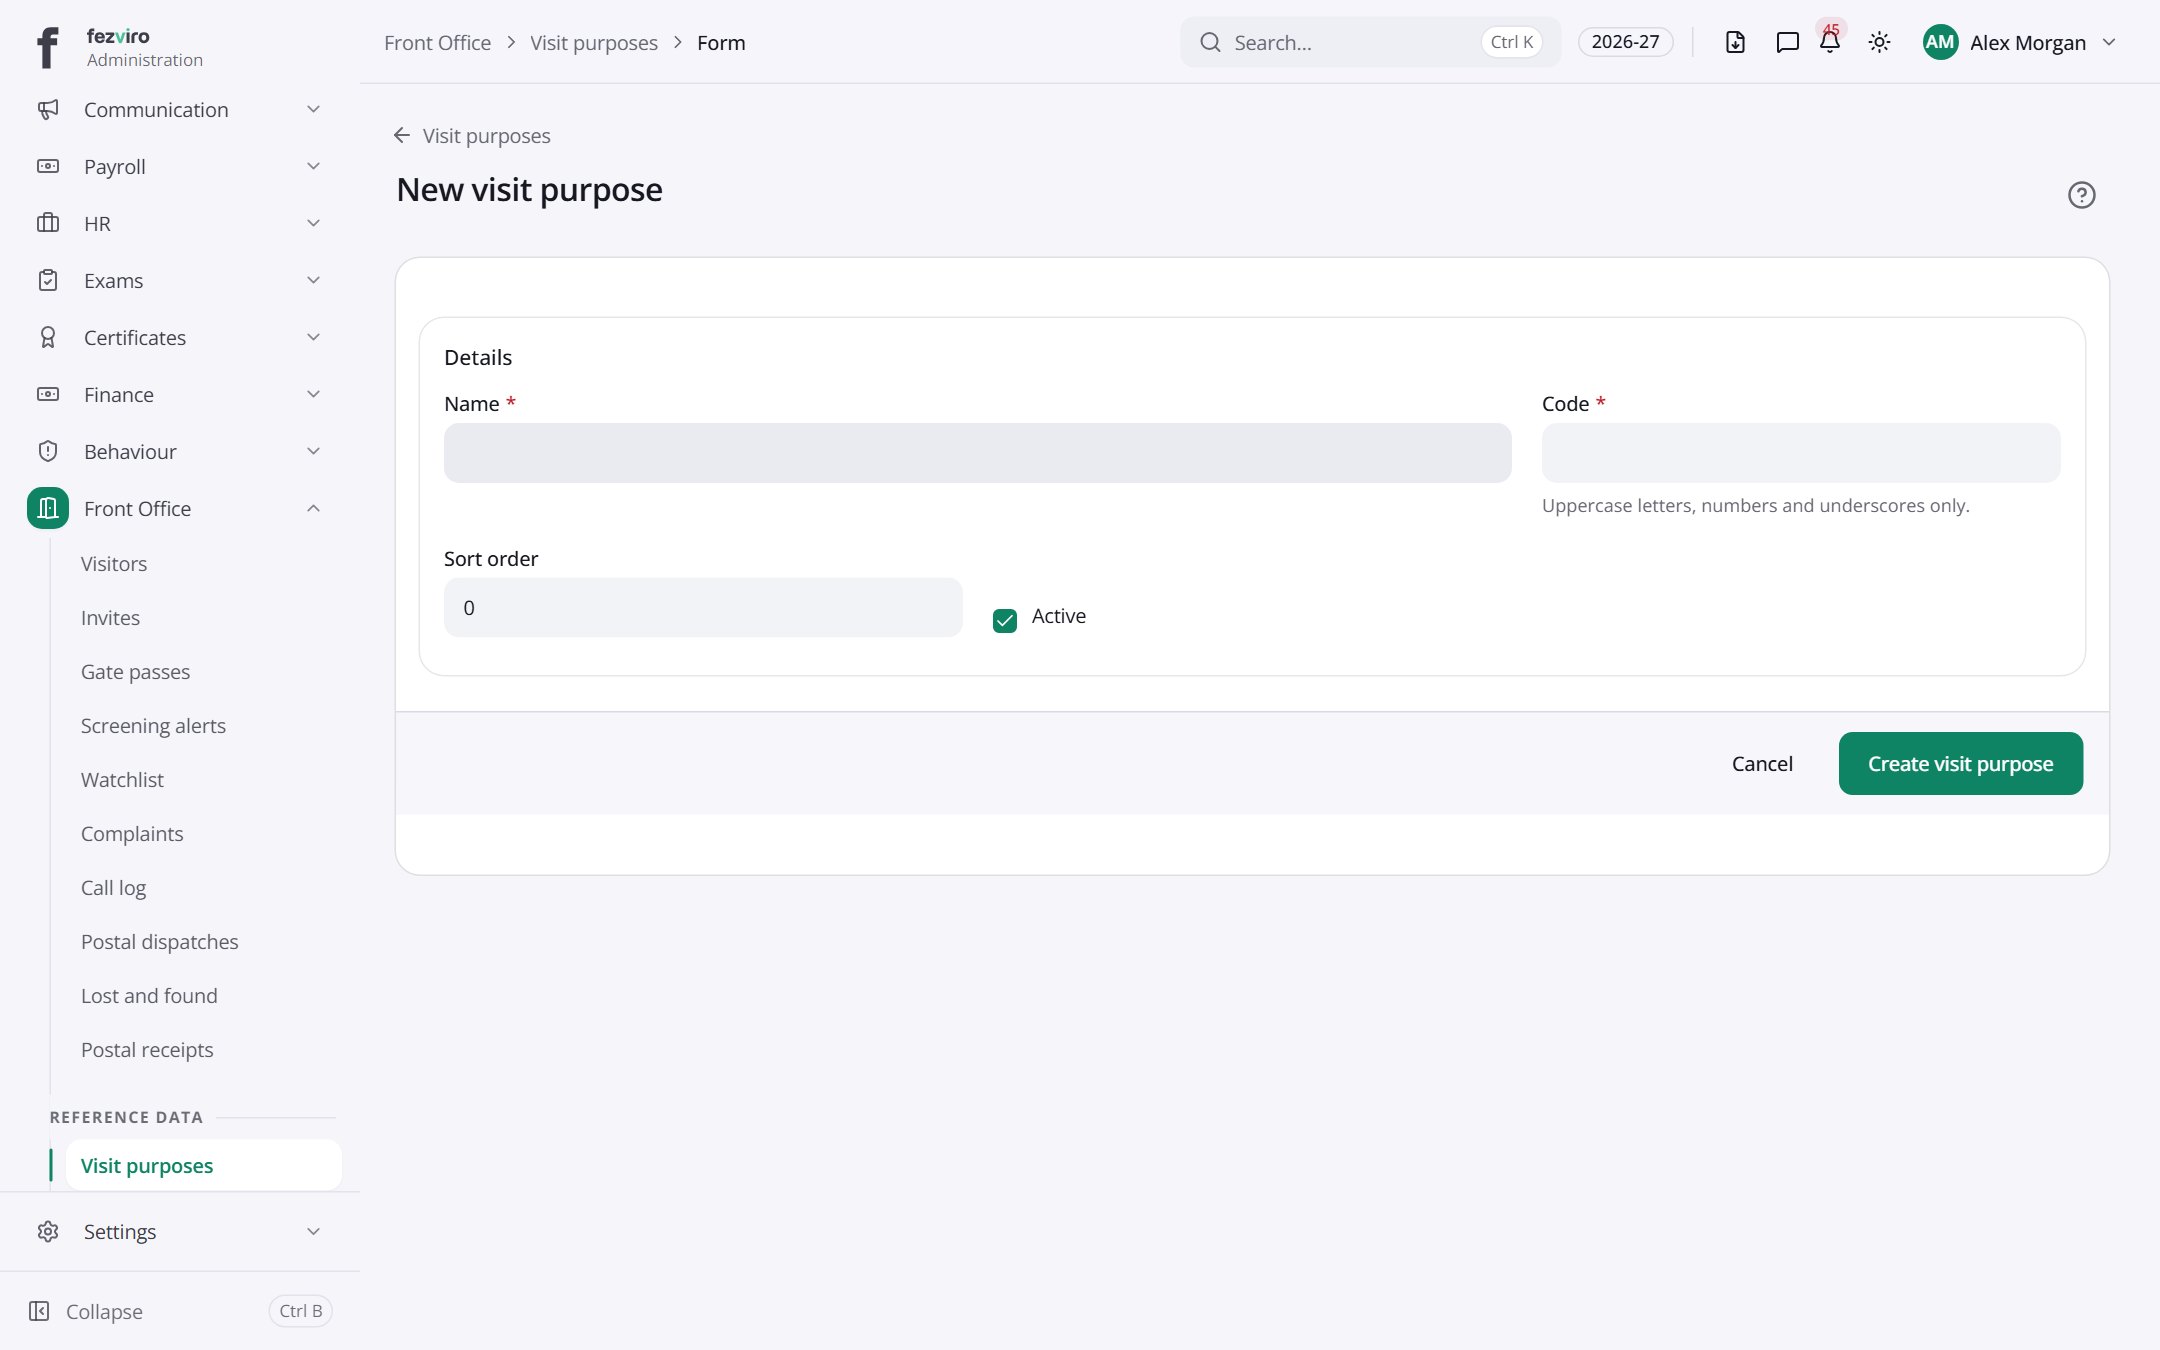Open Screening alerts in the sidebar

click(x=153, y=726)
